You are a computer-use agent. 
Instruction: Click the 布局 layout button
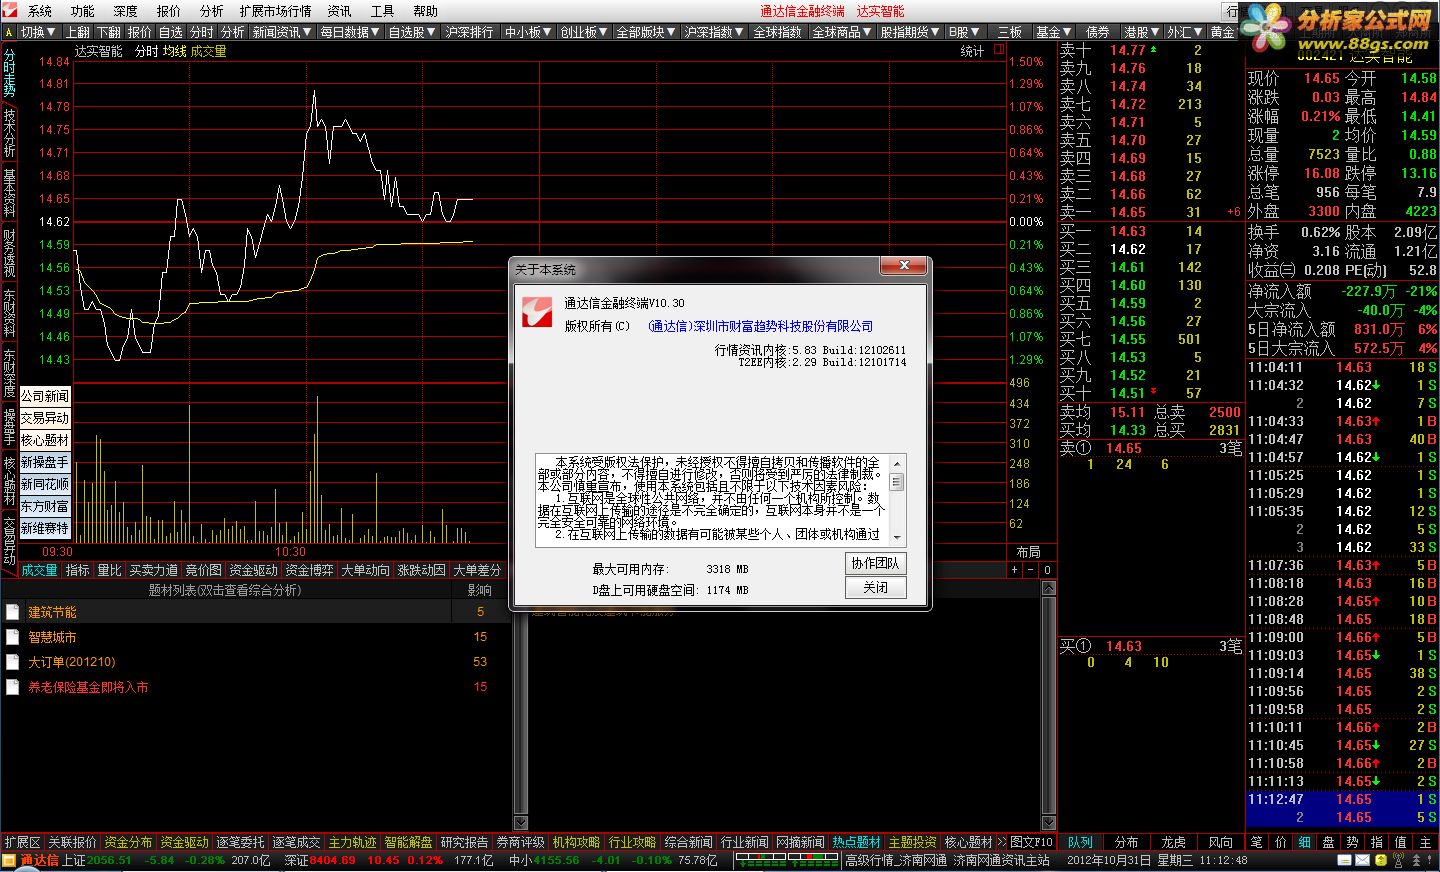[x=1028, y=552]
